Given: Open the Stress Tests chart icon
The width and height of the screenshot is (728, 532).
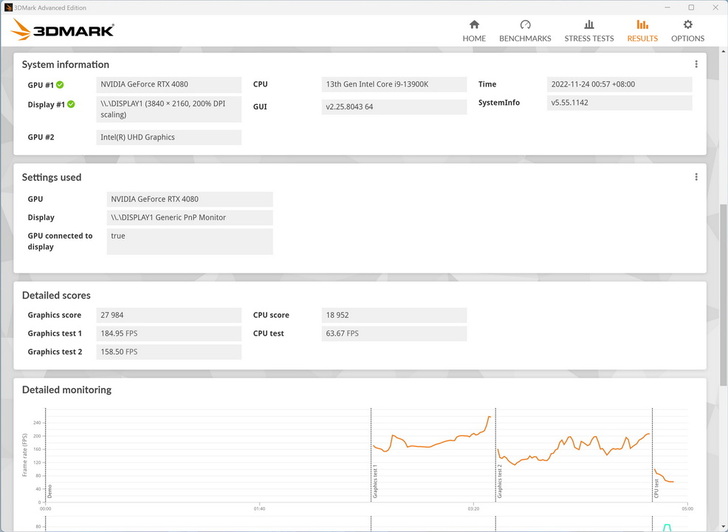Looking at the screenshot, I should [x=589, y=25].
